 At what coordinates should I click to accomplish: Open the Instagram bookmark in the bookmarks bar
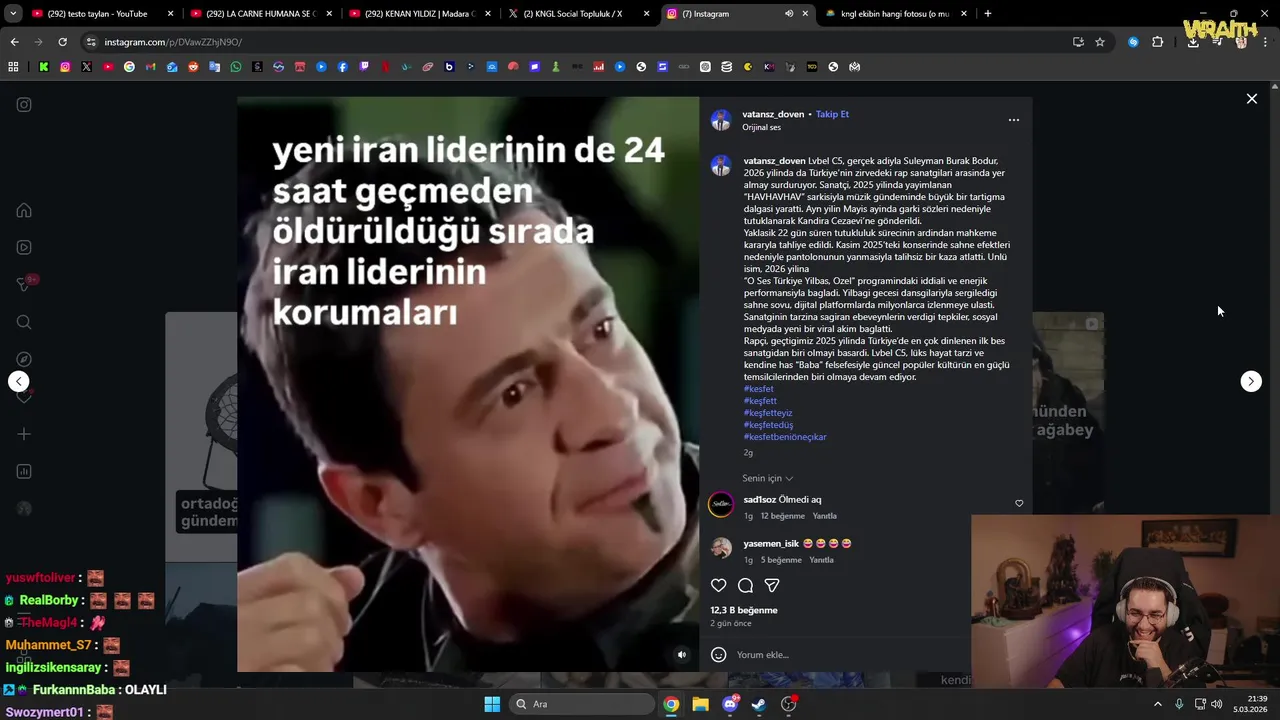click(x=65, y=67)
